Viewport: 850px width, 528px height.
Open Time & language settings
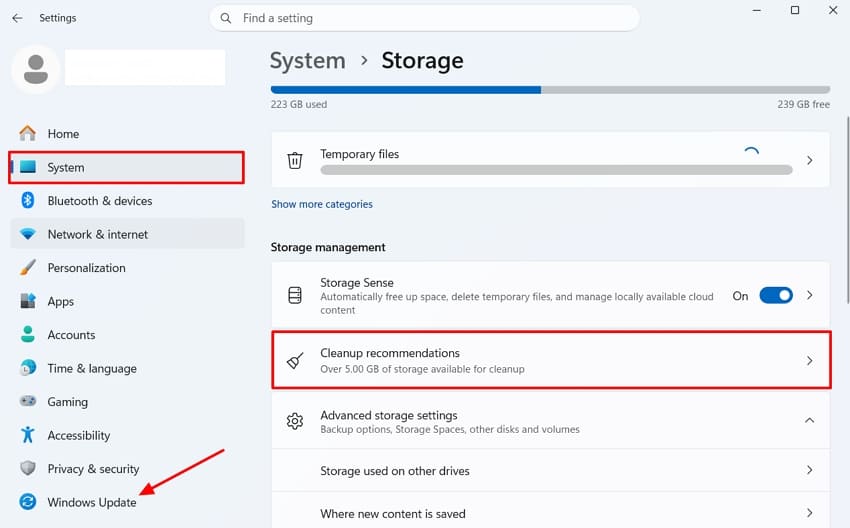(x=127, y=368)
